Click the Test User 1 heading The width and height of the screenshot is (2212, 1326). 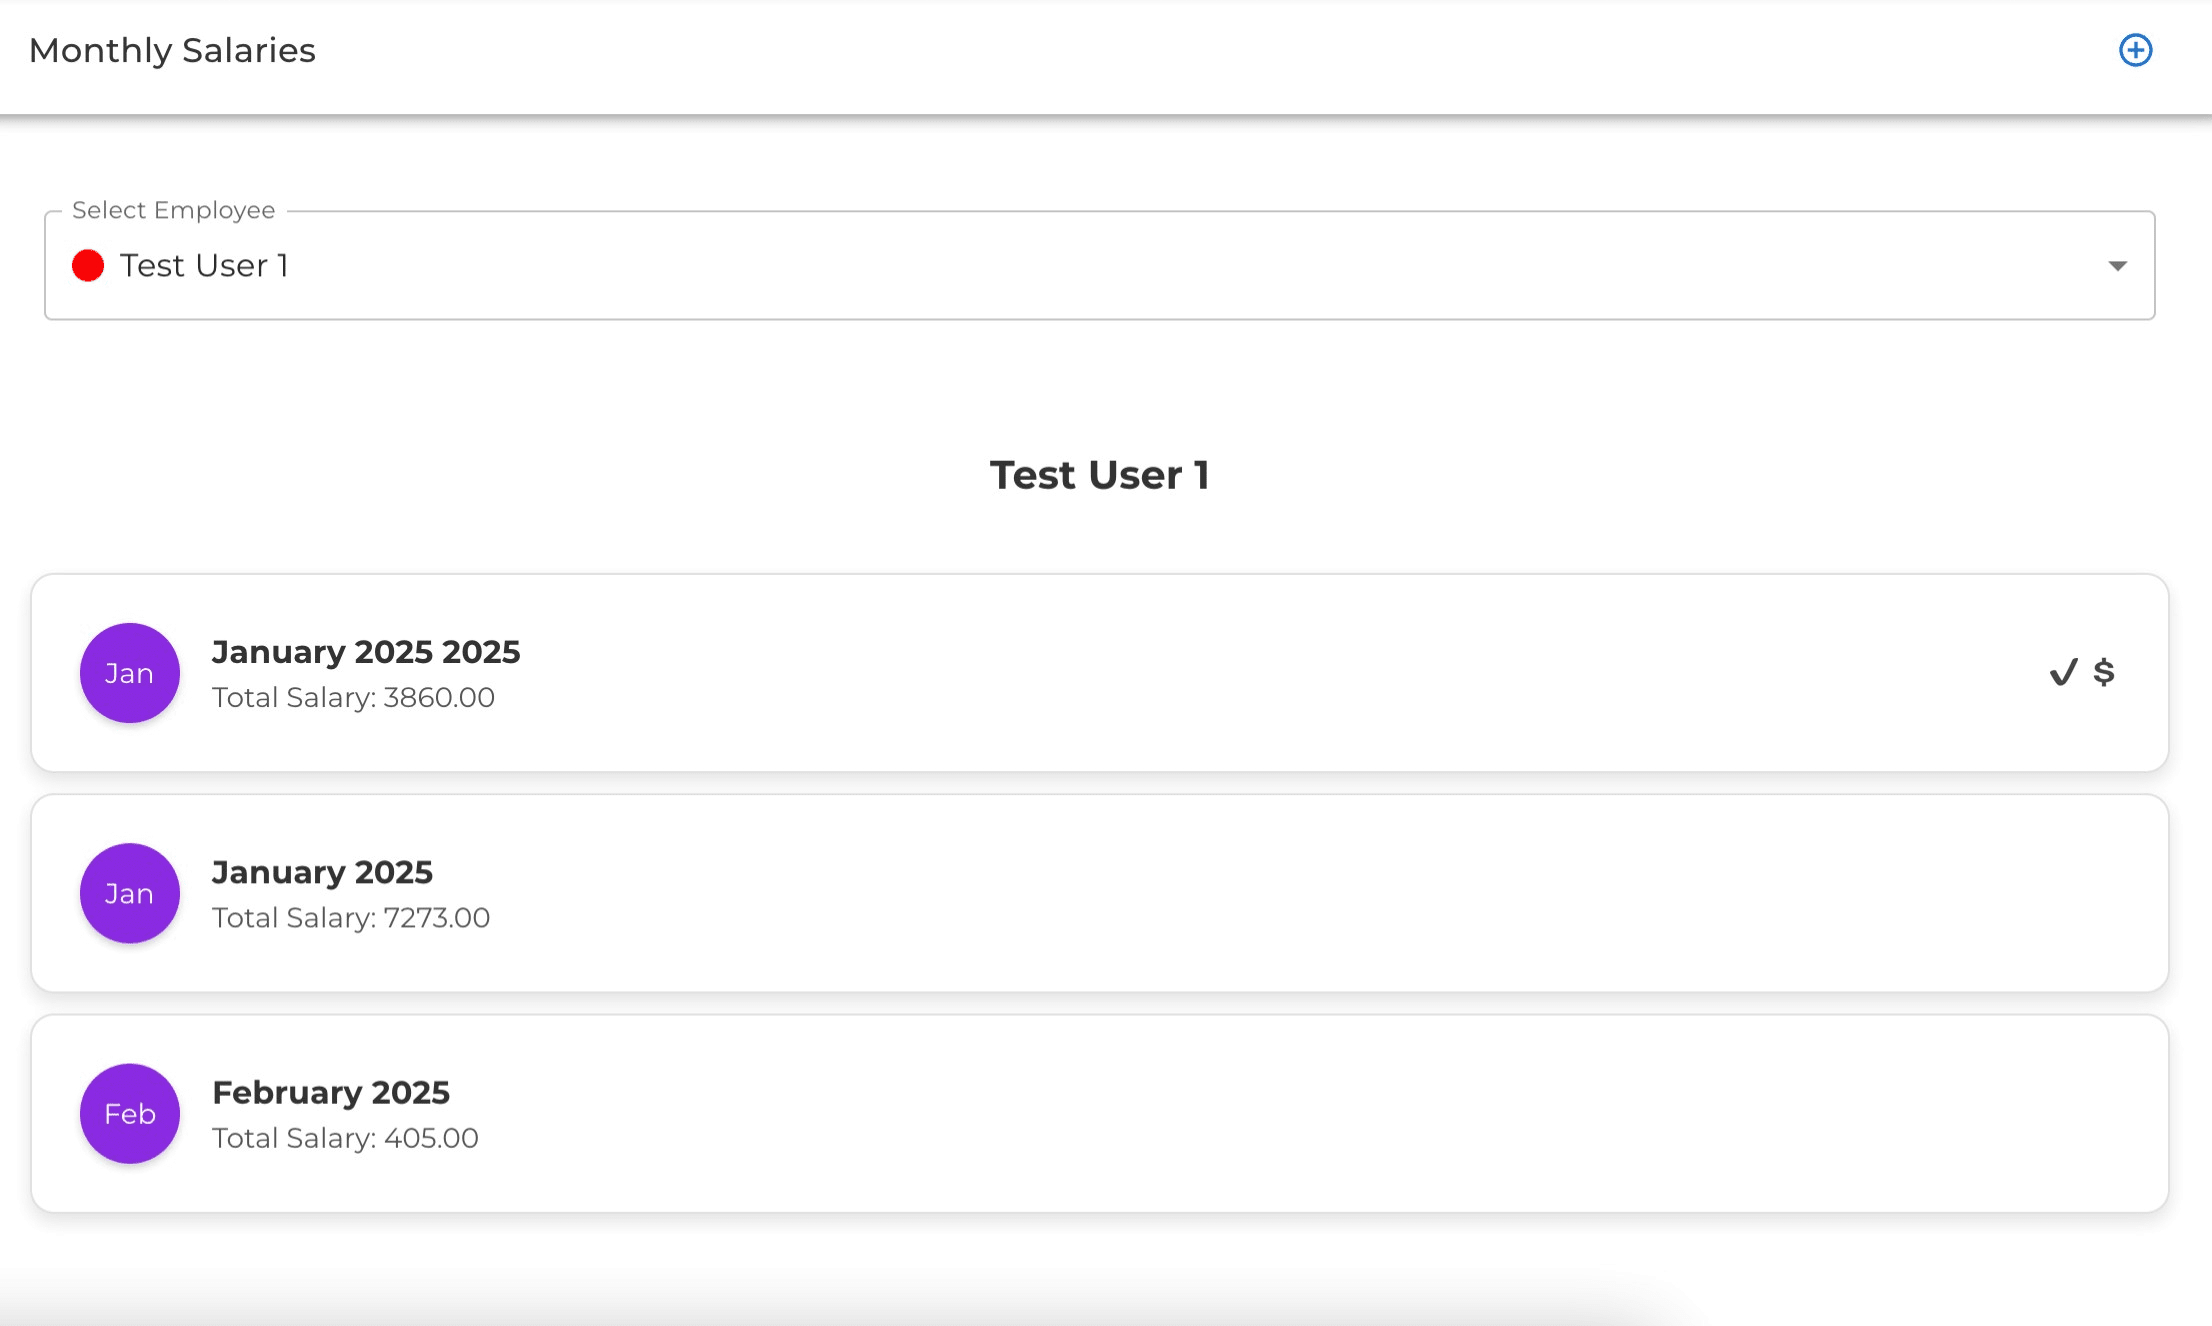click(1100, 475)
